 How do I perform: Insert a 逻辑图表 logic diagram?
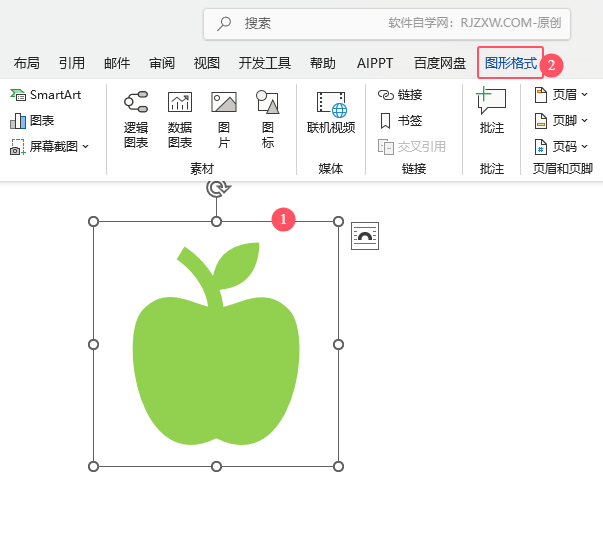pyautogui.click(x=136, y=120)
